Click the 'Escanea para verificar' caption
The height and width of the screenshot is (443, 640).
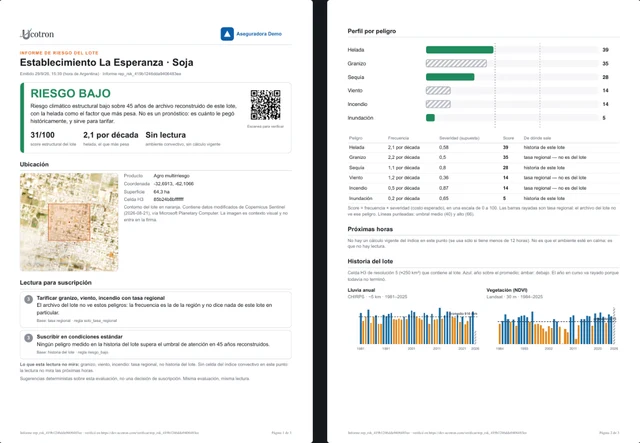(x=265, y=126)
